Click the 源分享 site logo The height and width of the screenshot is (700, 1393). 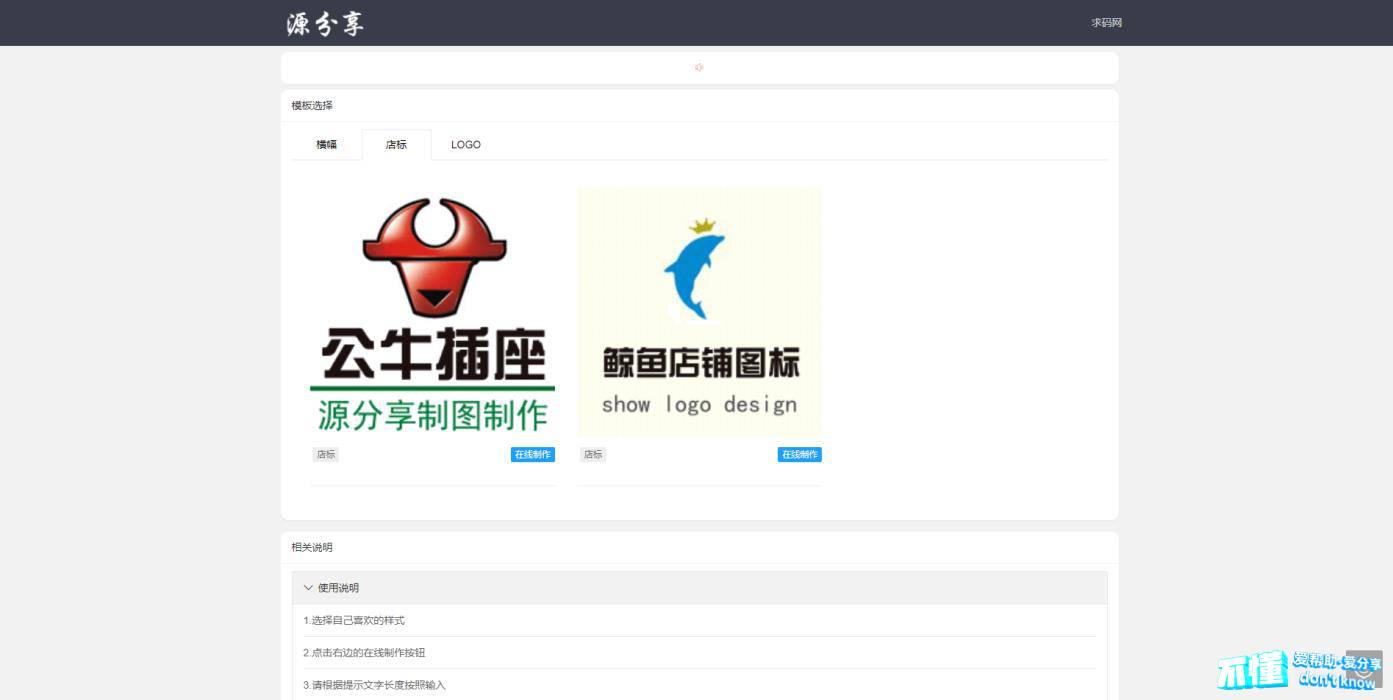tap(325, 24)
